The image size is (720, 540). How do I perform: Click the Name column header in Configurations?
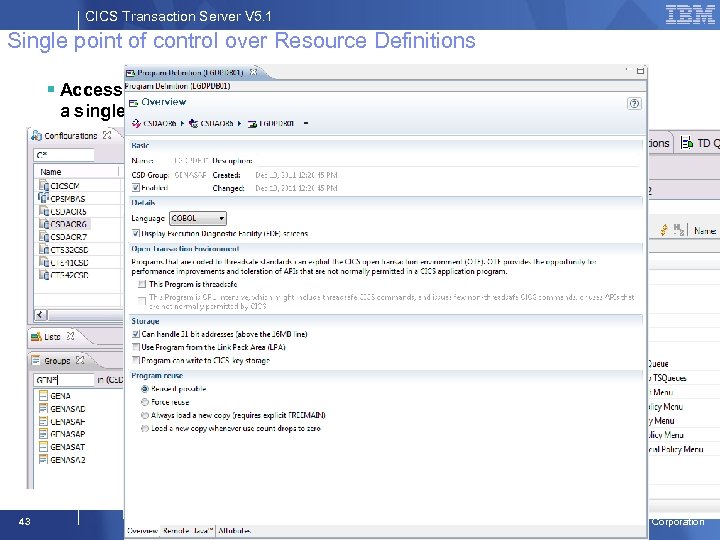77,172
